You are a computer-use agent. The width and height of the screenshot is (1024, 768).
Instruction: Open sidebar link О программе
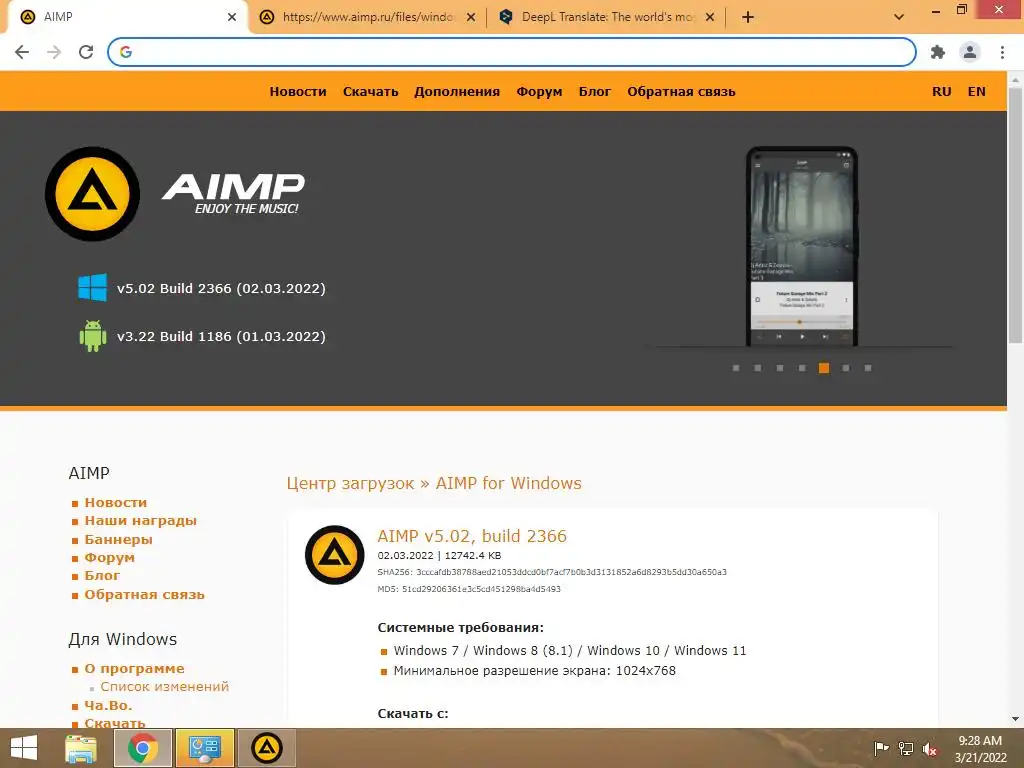click(134, 669)
